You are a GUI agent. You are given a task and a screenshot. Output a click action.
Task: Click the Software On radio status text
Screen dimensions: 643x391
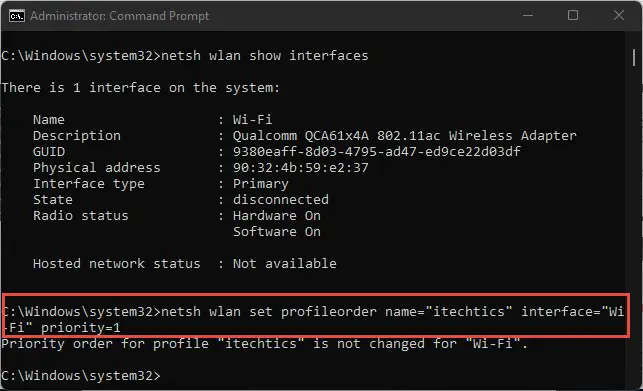(x=277, y=231)
